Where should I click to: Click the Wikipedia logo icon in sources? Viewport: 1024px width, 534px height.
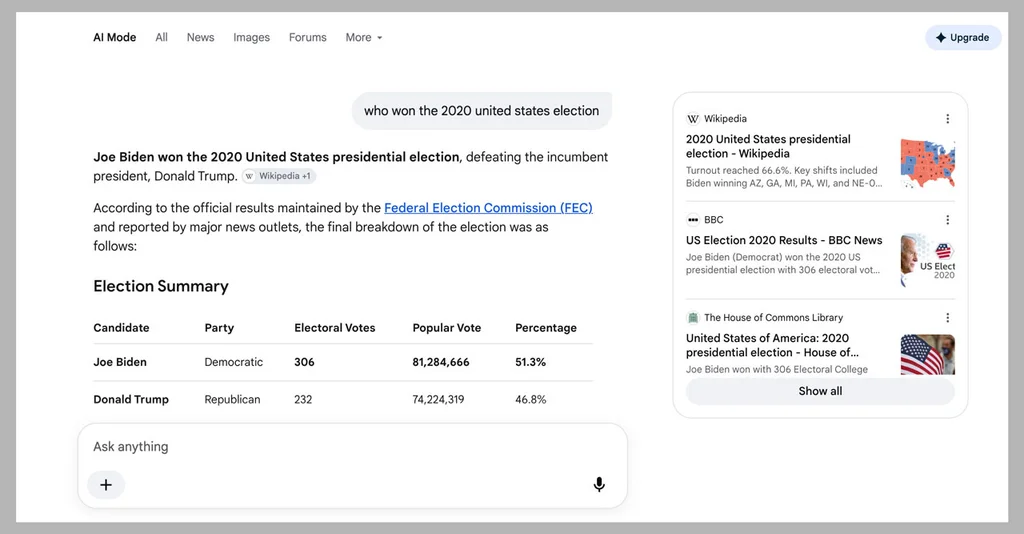point(693,119)
